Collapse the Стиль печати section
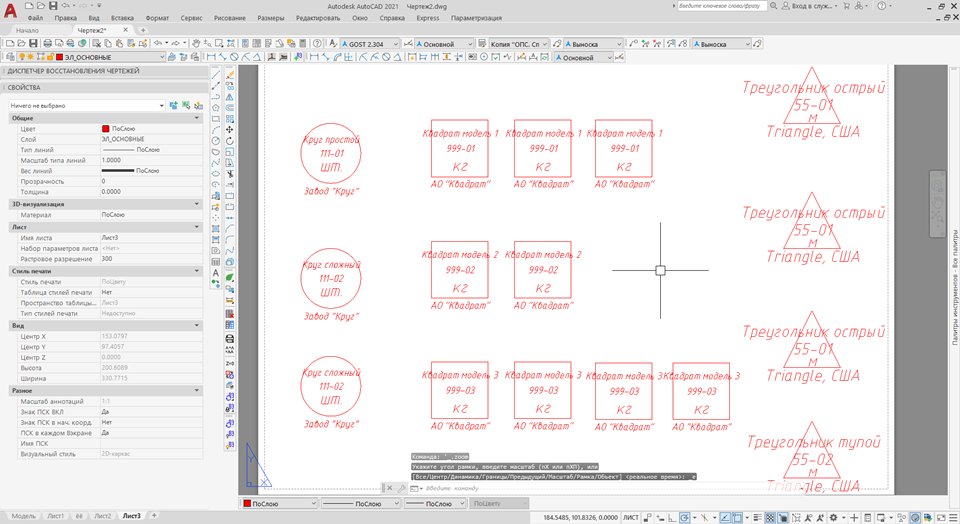The image size is (960, 524). pyautogui.click(x=197, y=271)
